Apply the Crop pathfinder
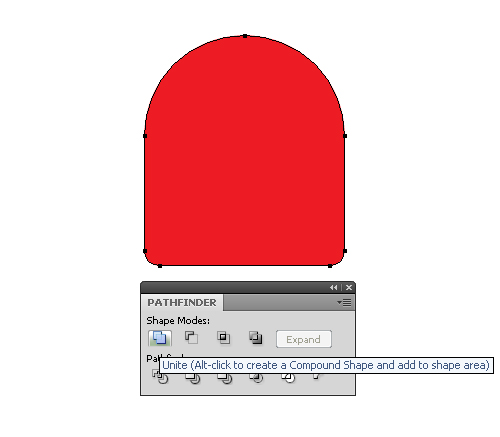The image size is (500, 437). (x=256, y=378)
